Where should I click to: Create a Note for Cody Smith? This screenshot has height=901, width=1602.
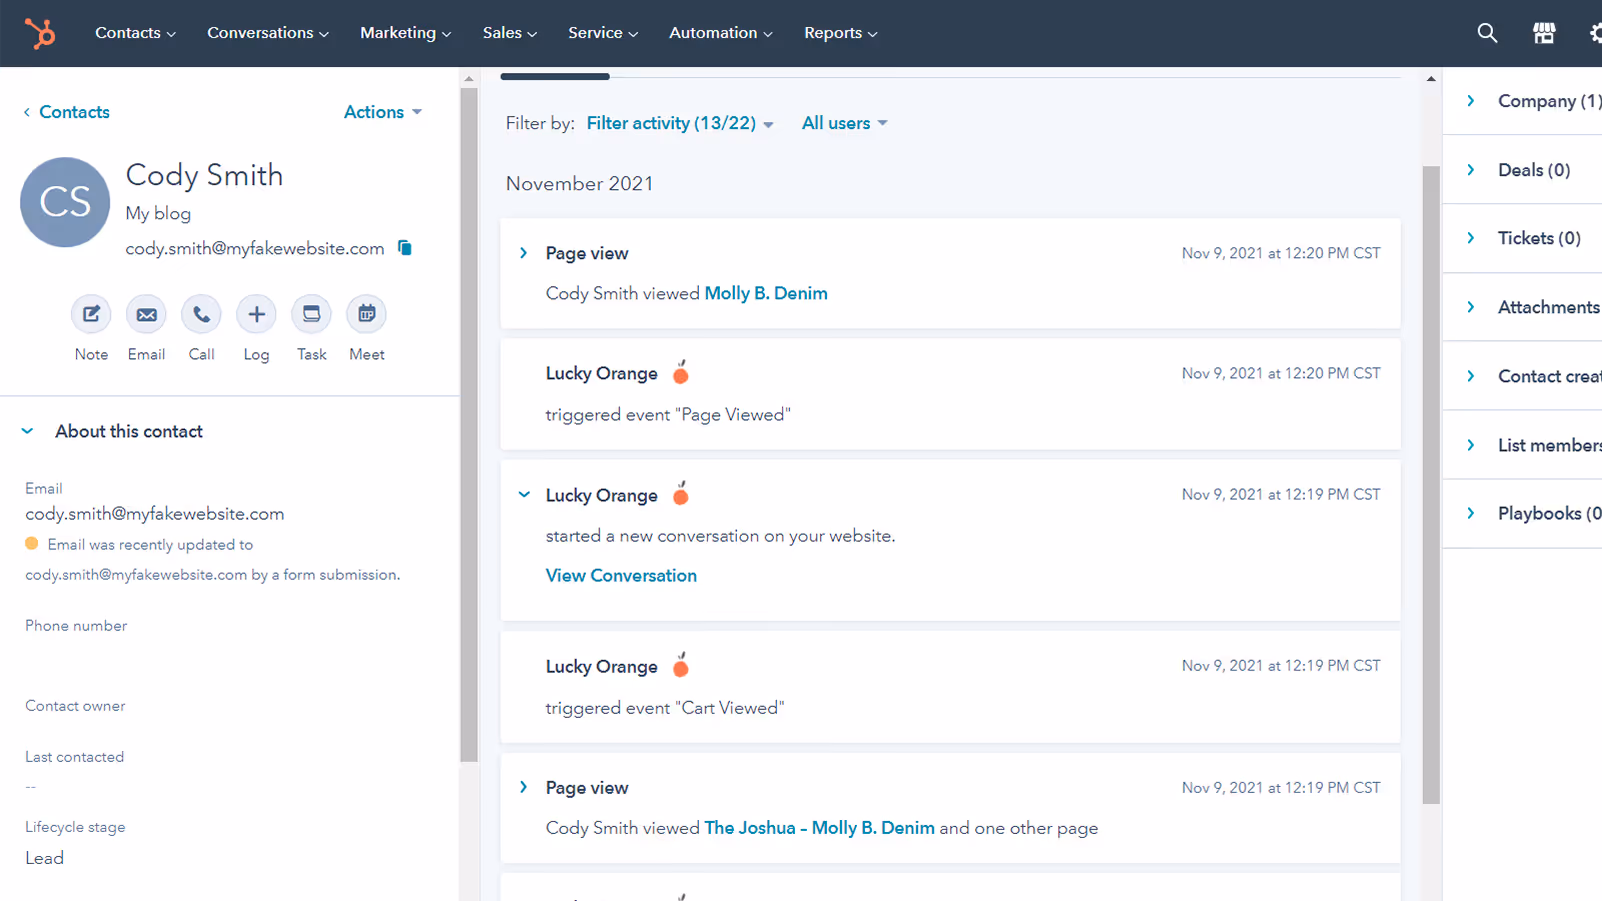91,313
